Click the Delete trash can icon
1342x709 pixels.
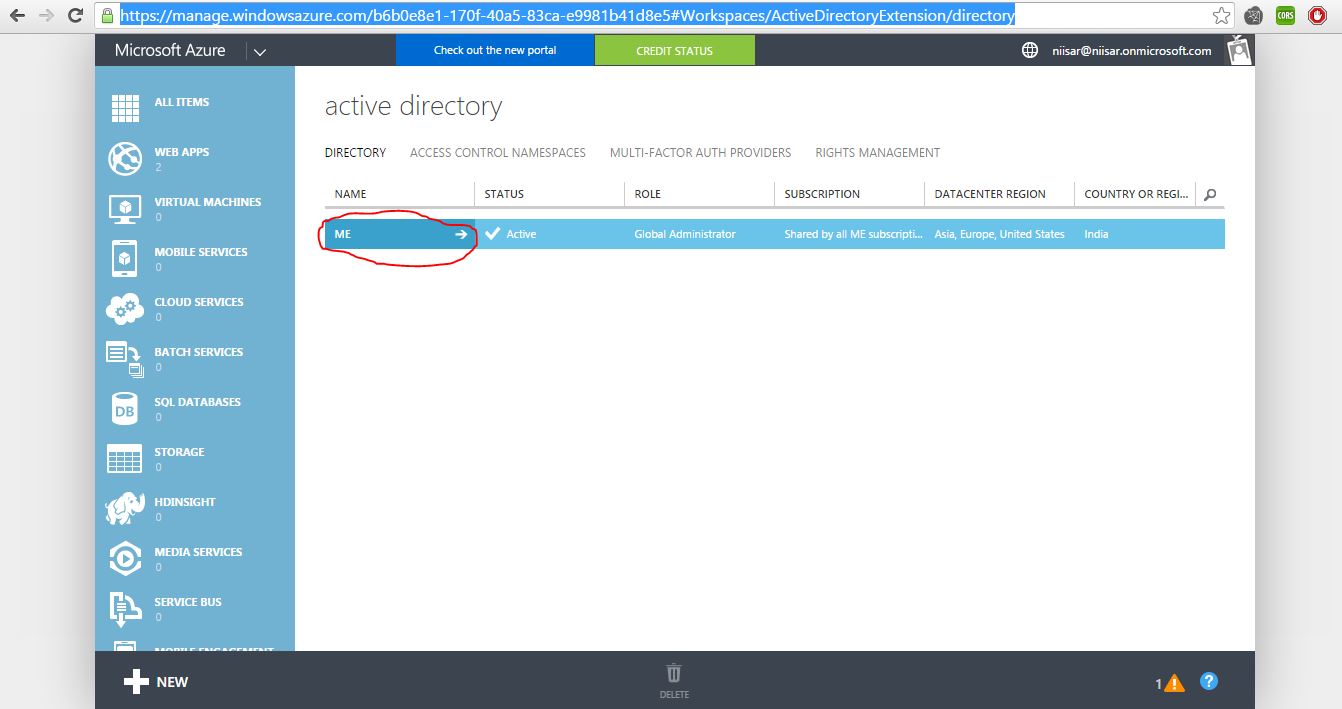click(674, 673)
